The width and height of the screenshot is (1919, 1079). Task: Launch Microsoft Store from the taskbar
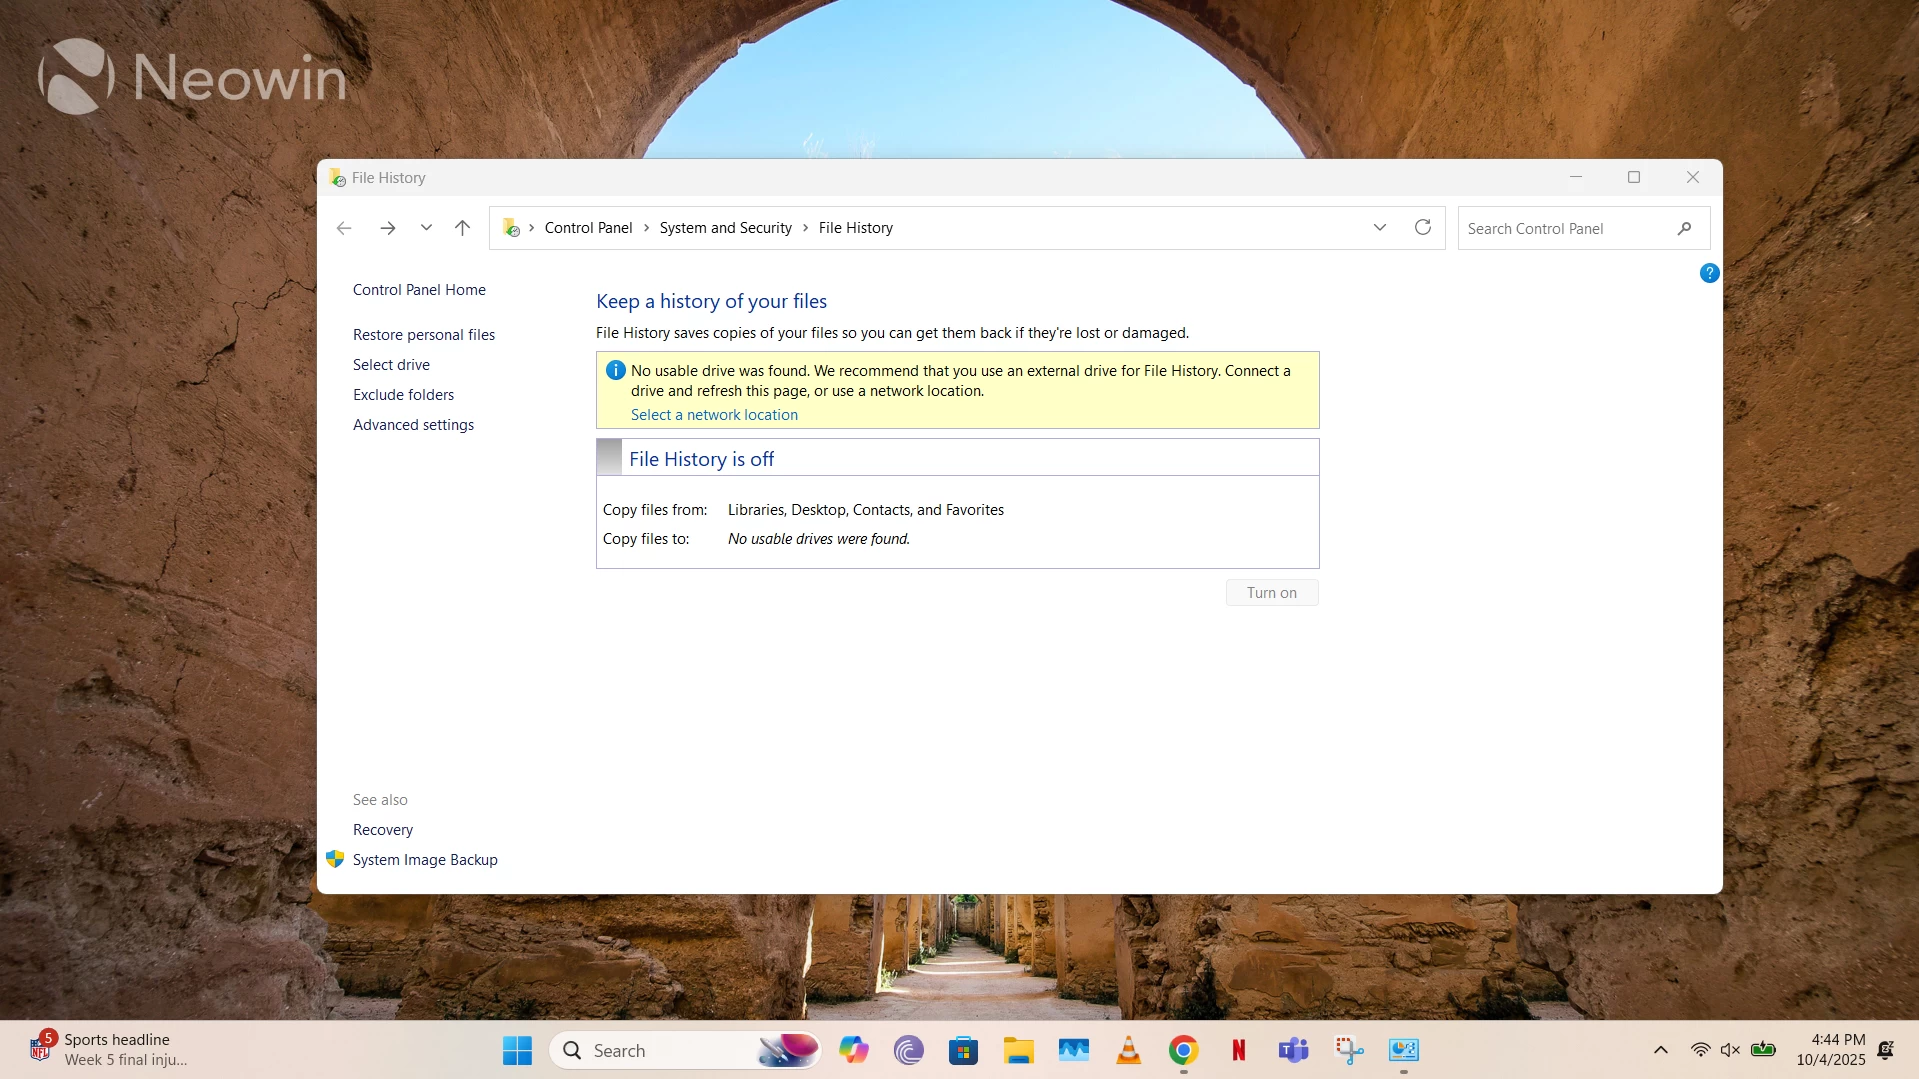pos(963,1050)
